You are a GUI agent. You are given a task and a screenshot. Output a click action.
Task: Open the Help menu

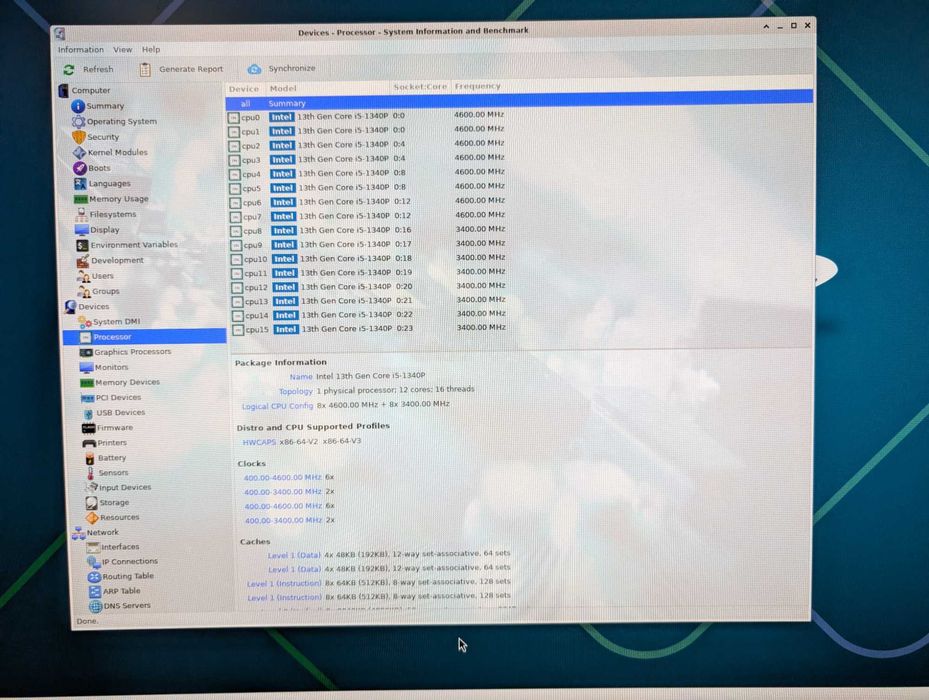150,50
